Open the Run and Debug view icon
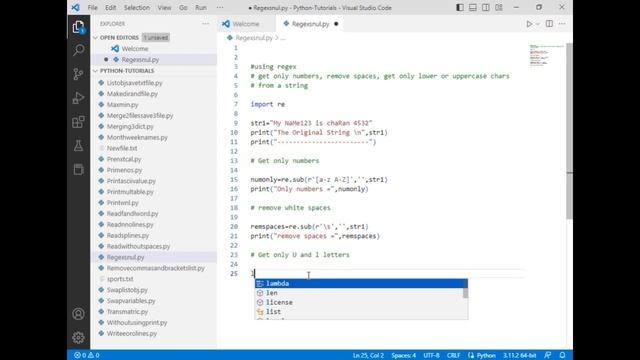This screenshot has height=360, width=640. coord(78,98)
